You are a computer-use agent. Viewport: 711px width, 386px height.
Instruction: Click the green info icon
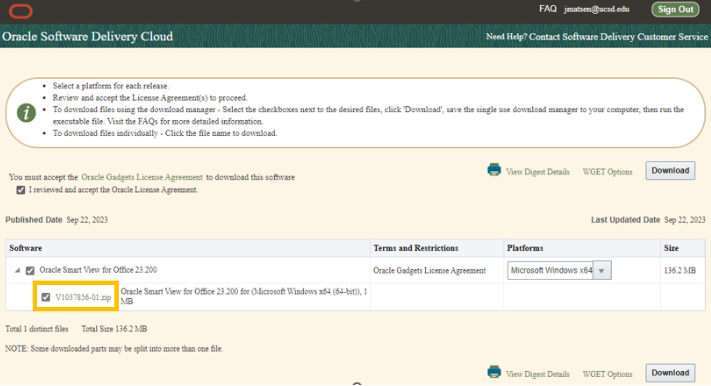26,112
